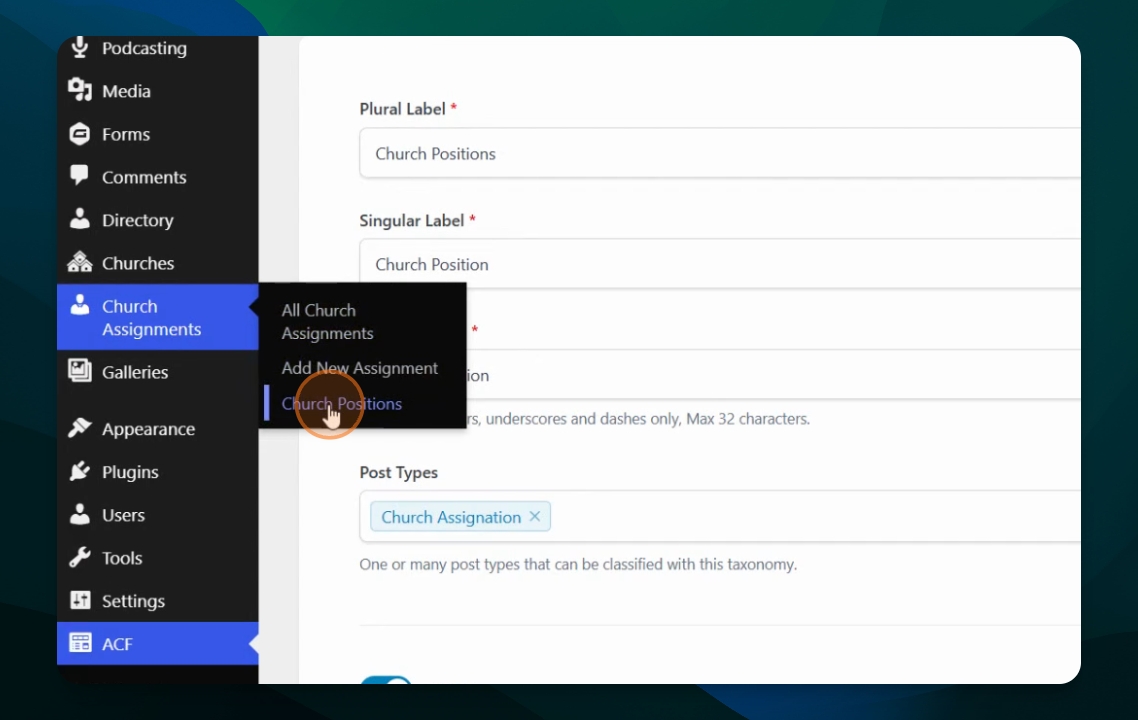The height and width of the screenshot is (720, 1138).
Task: Remove Church Assignation tag via X icon
Action: pyautogui.click(x=535, y=516)
